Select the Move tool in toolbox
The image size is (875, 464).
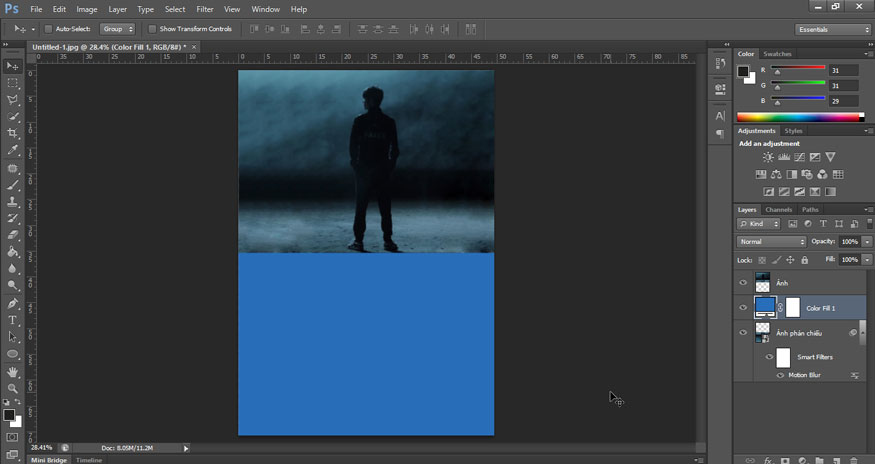click(12, 66)
